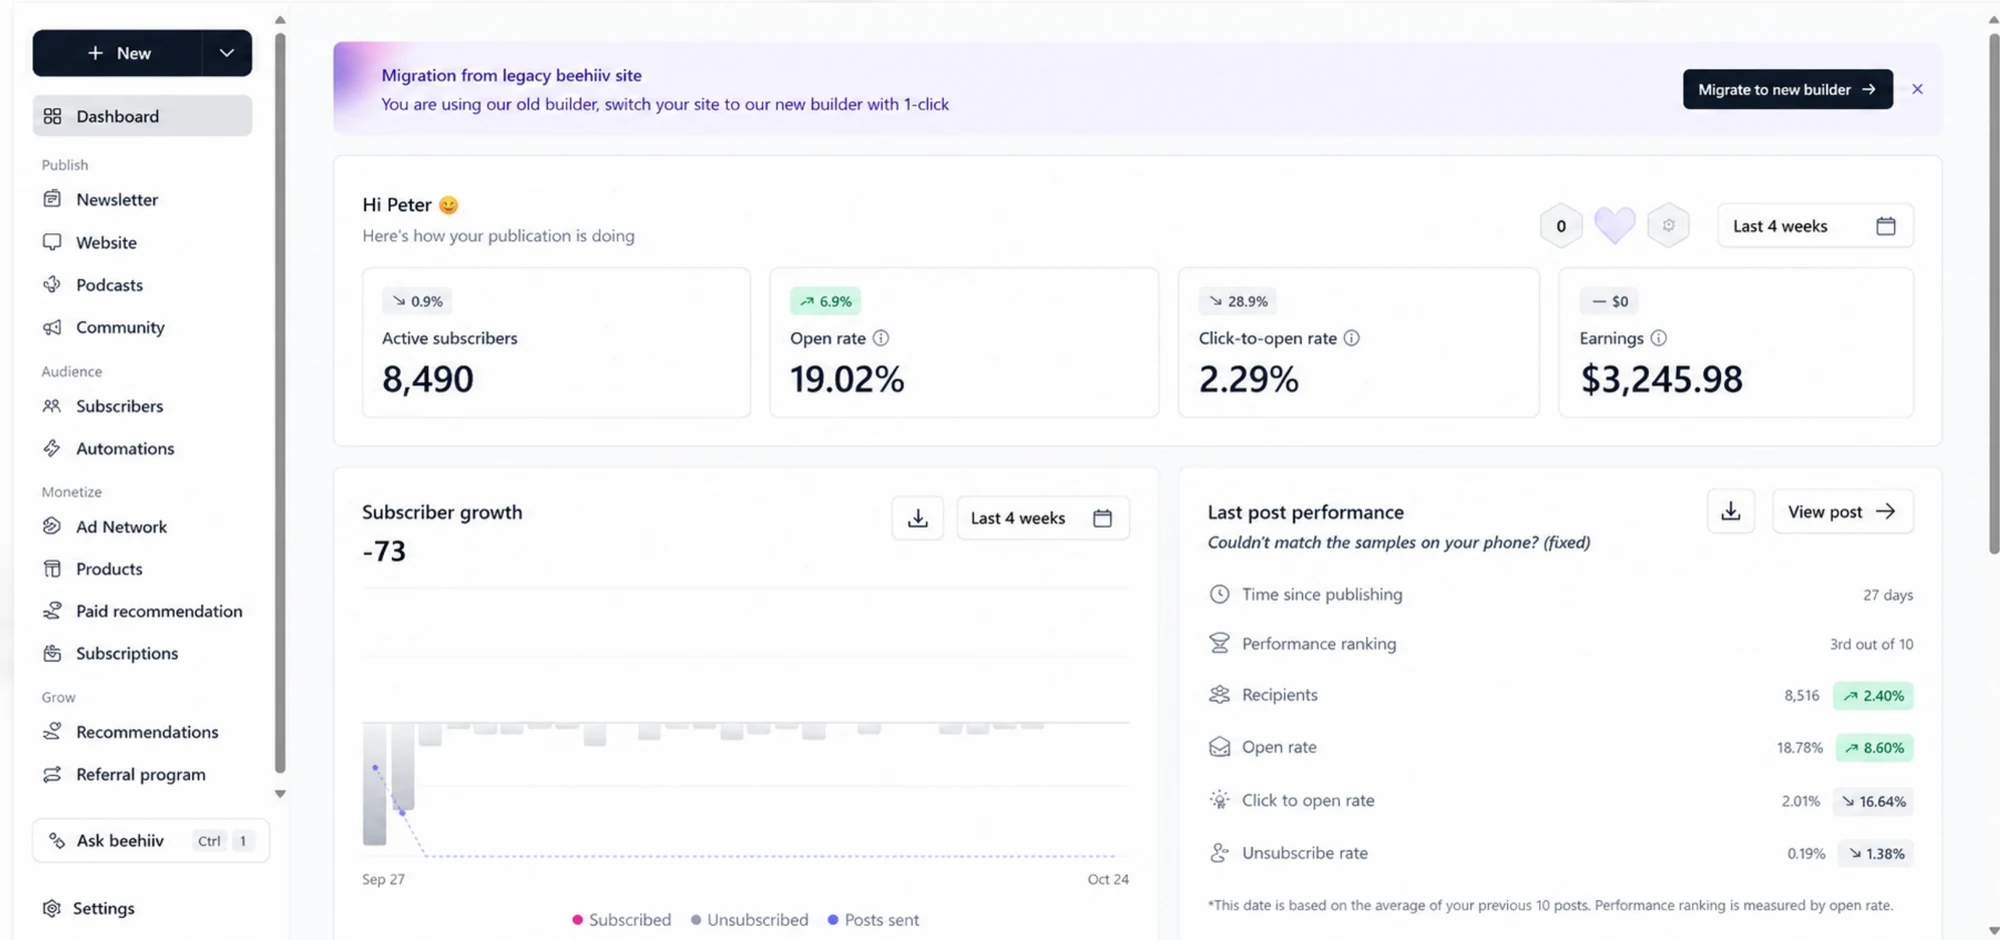
Task: Click the grey hexagon badge icon
Action: [1668, 225]
